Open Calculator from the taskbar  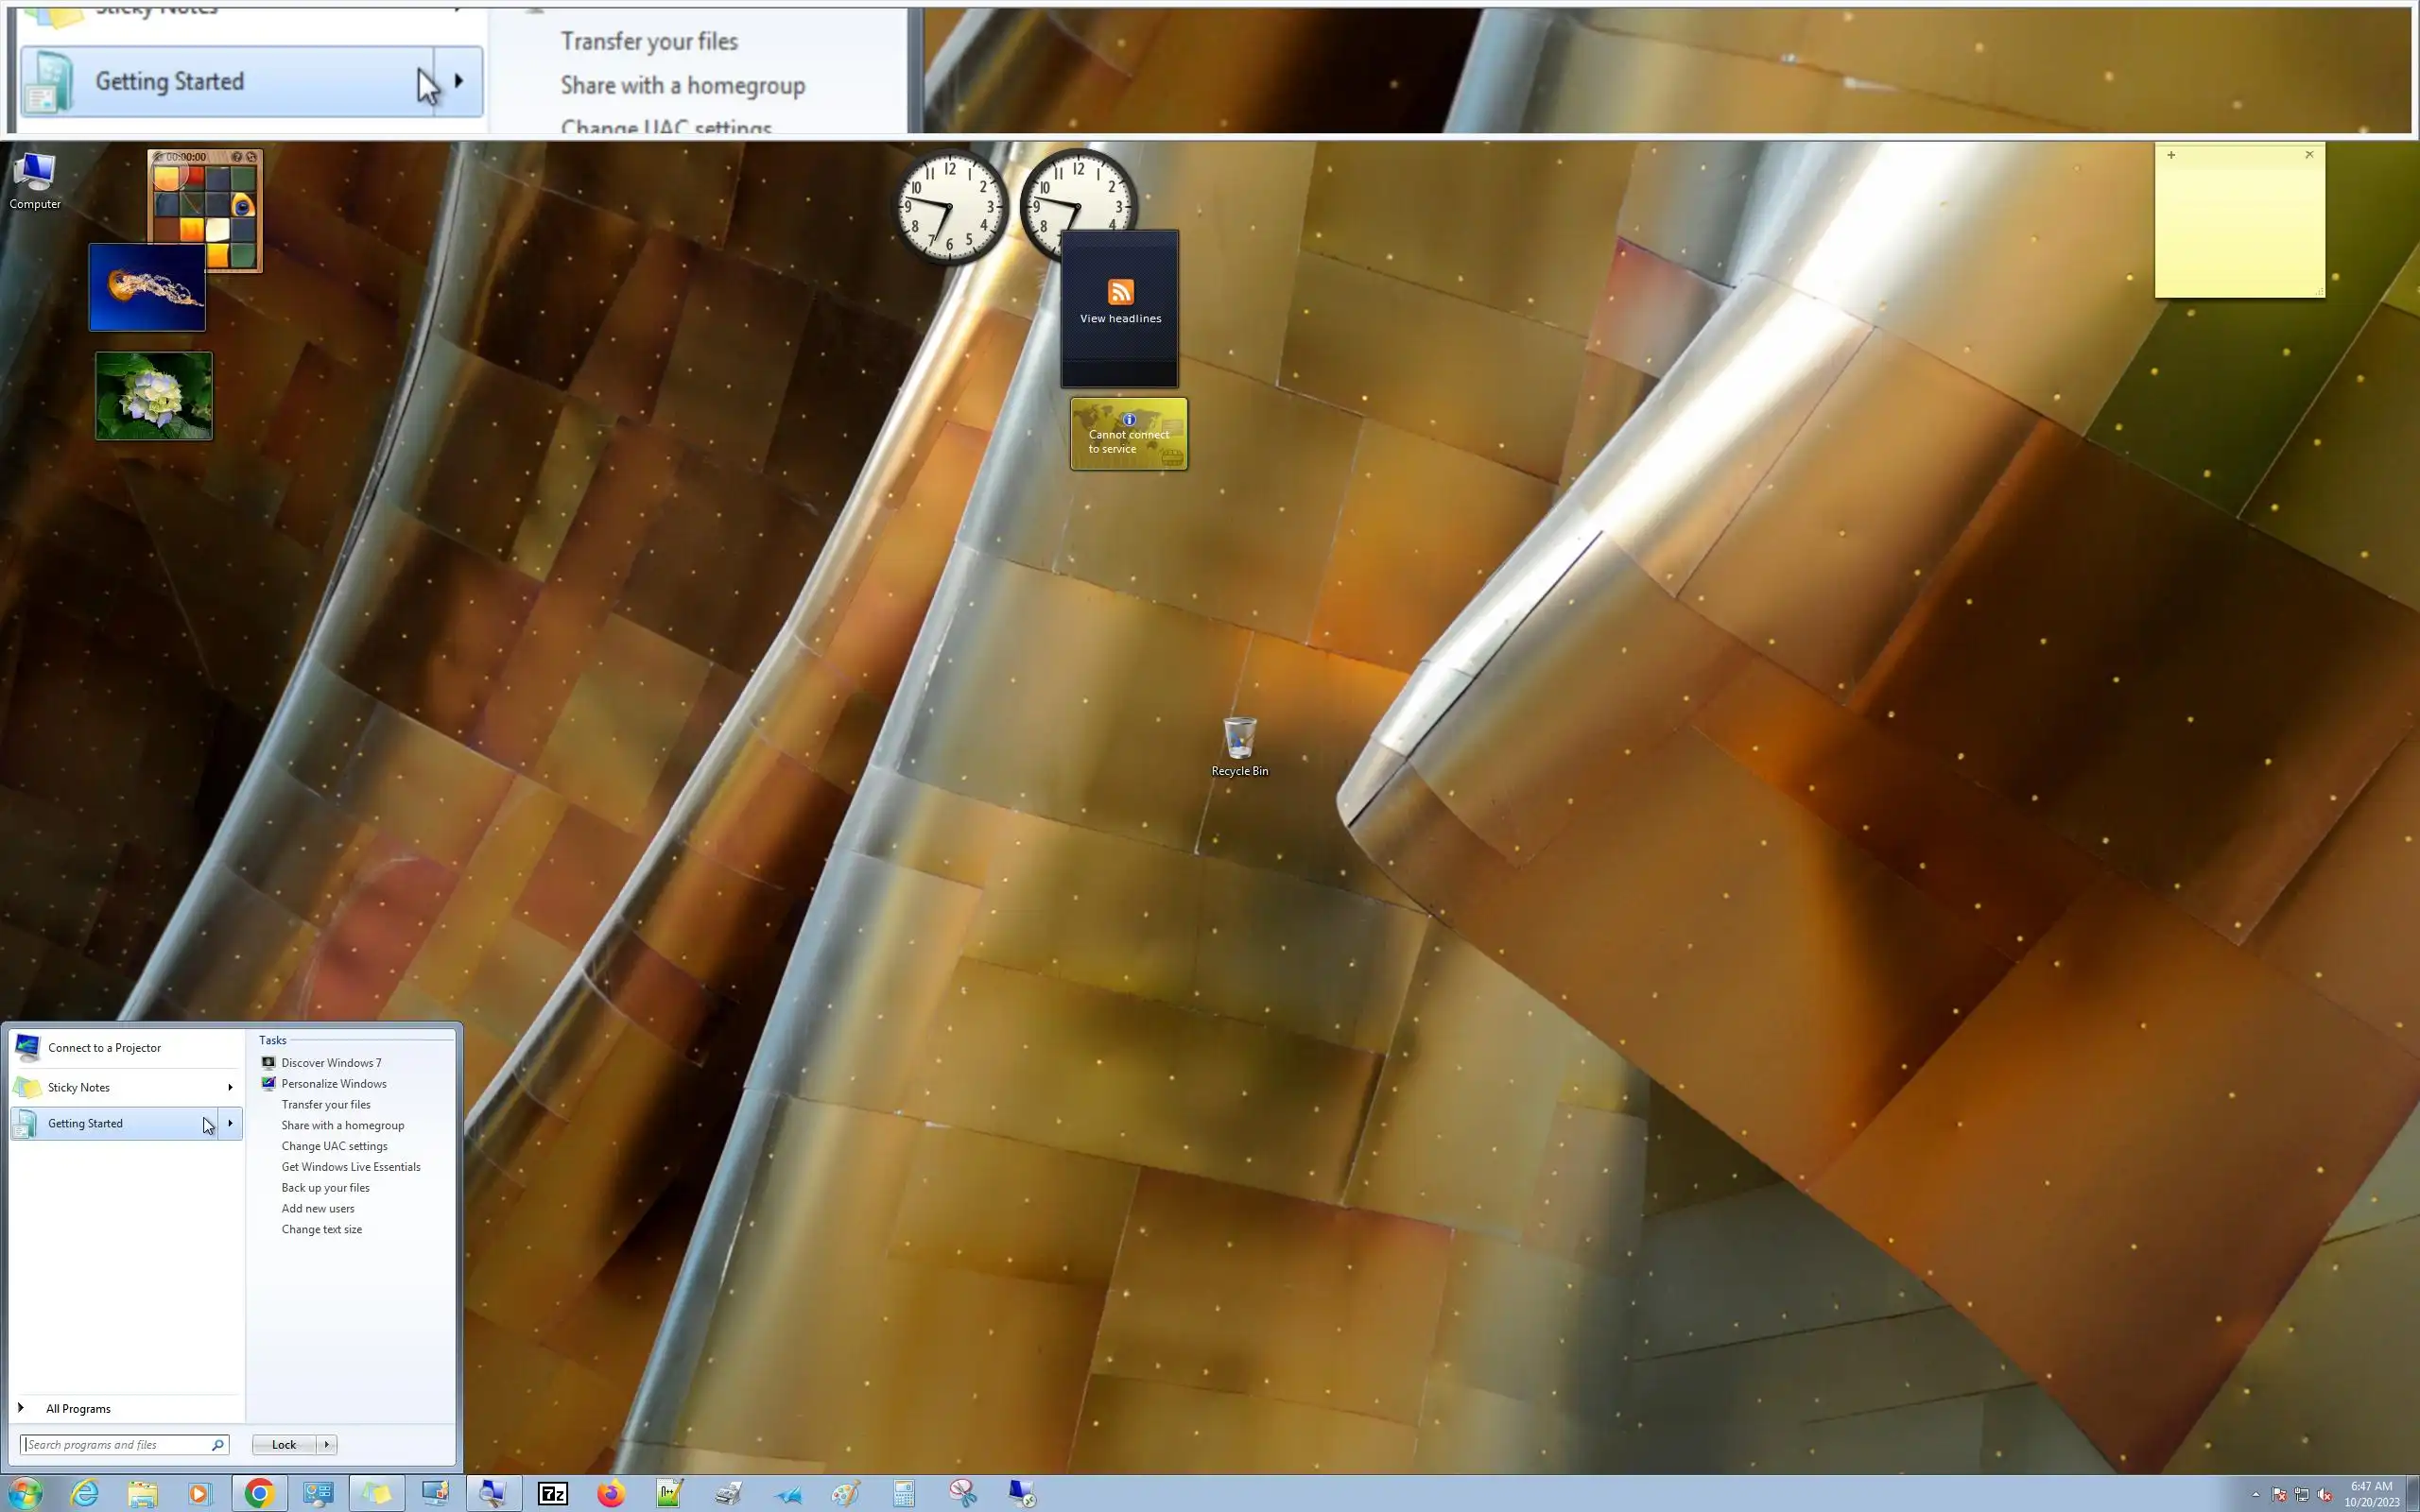(903, 1493)
